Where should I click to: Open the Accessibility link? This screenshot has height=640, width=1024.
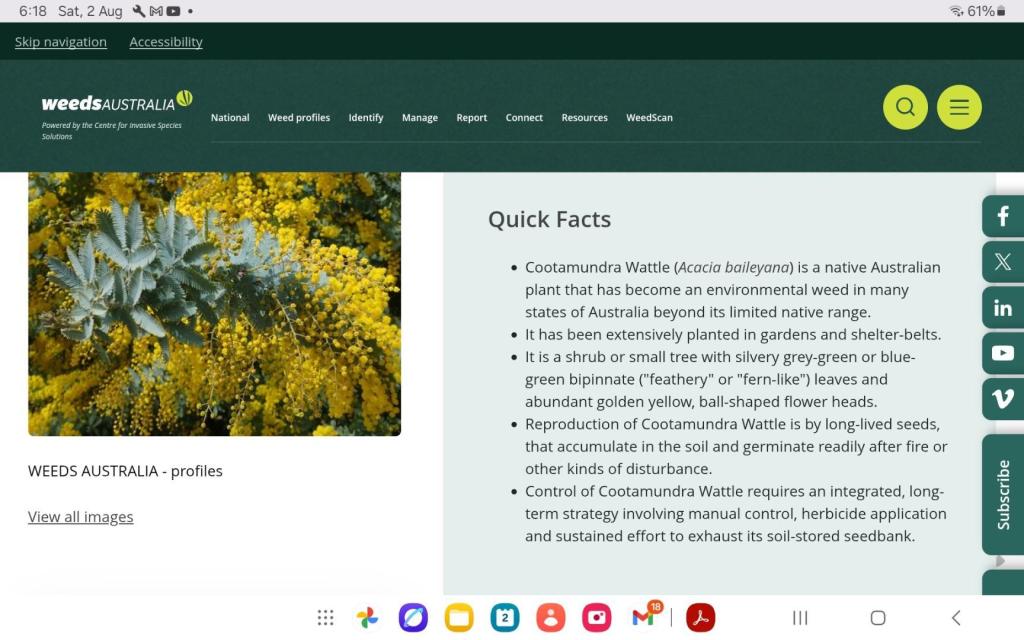[x=166, y=42]
